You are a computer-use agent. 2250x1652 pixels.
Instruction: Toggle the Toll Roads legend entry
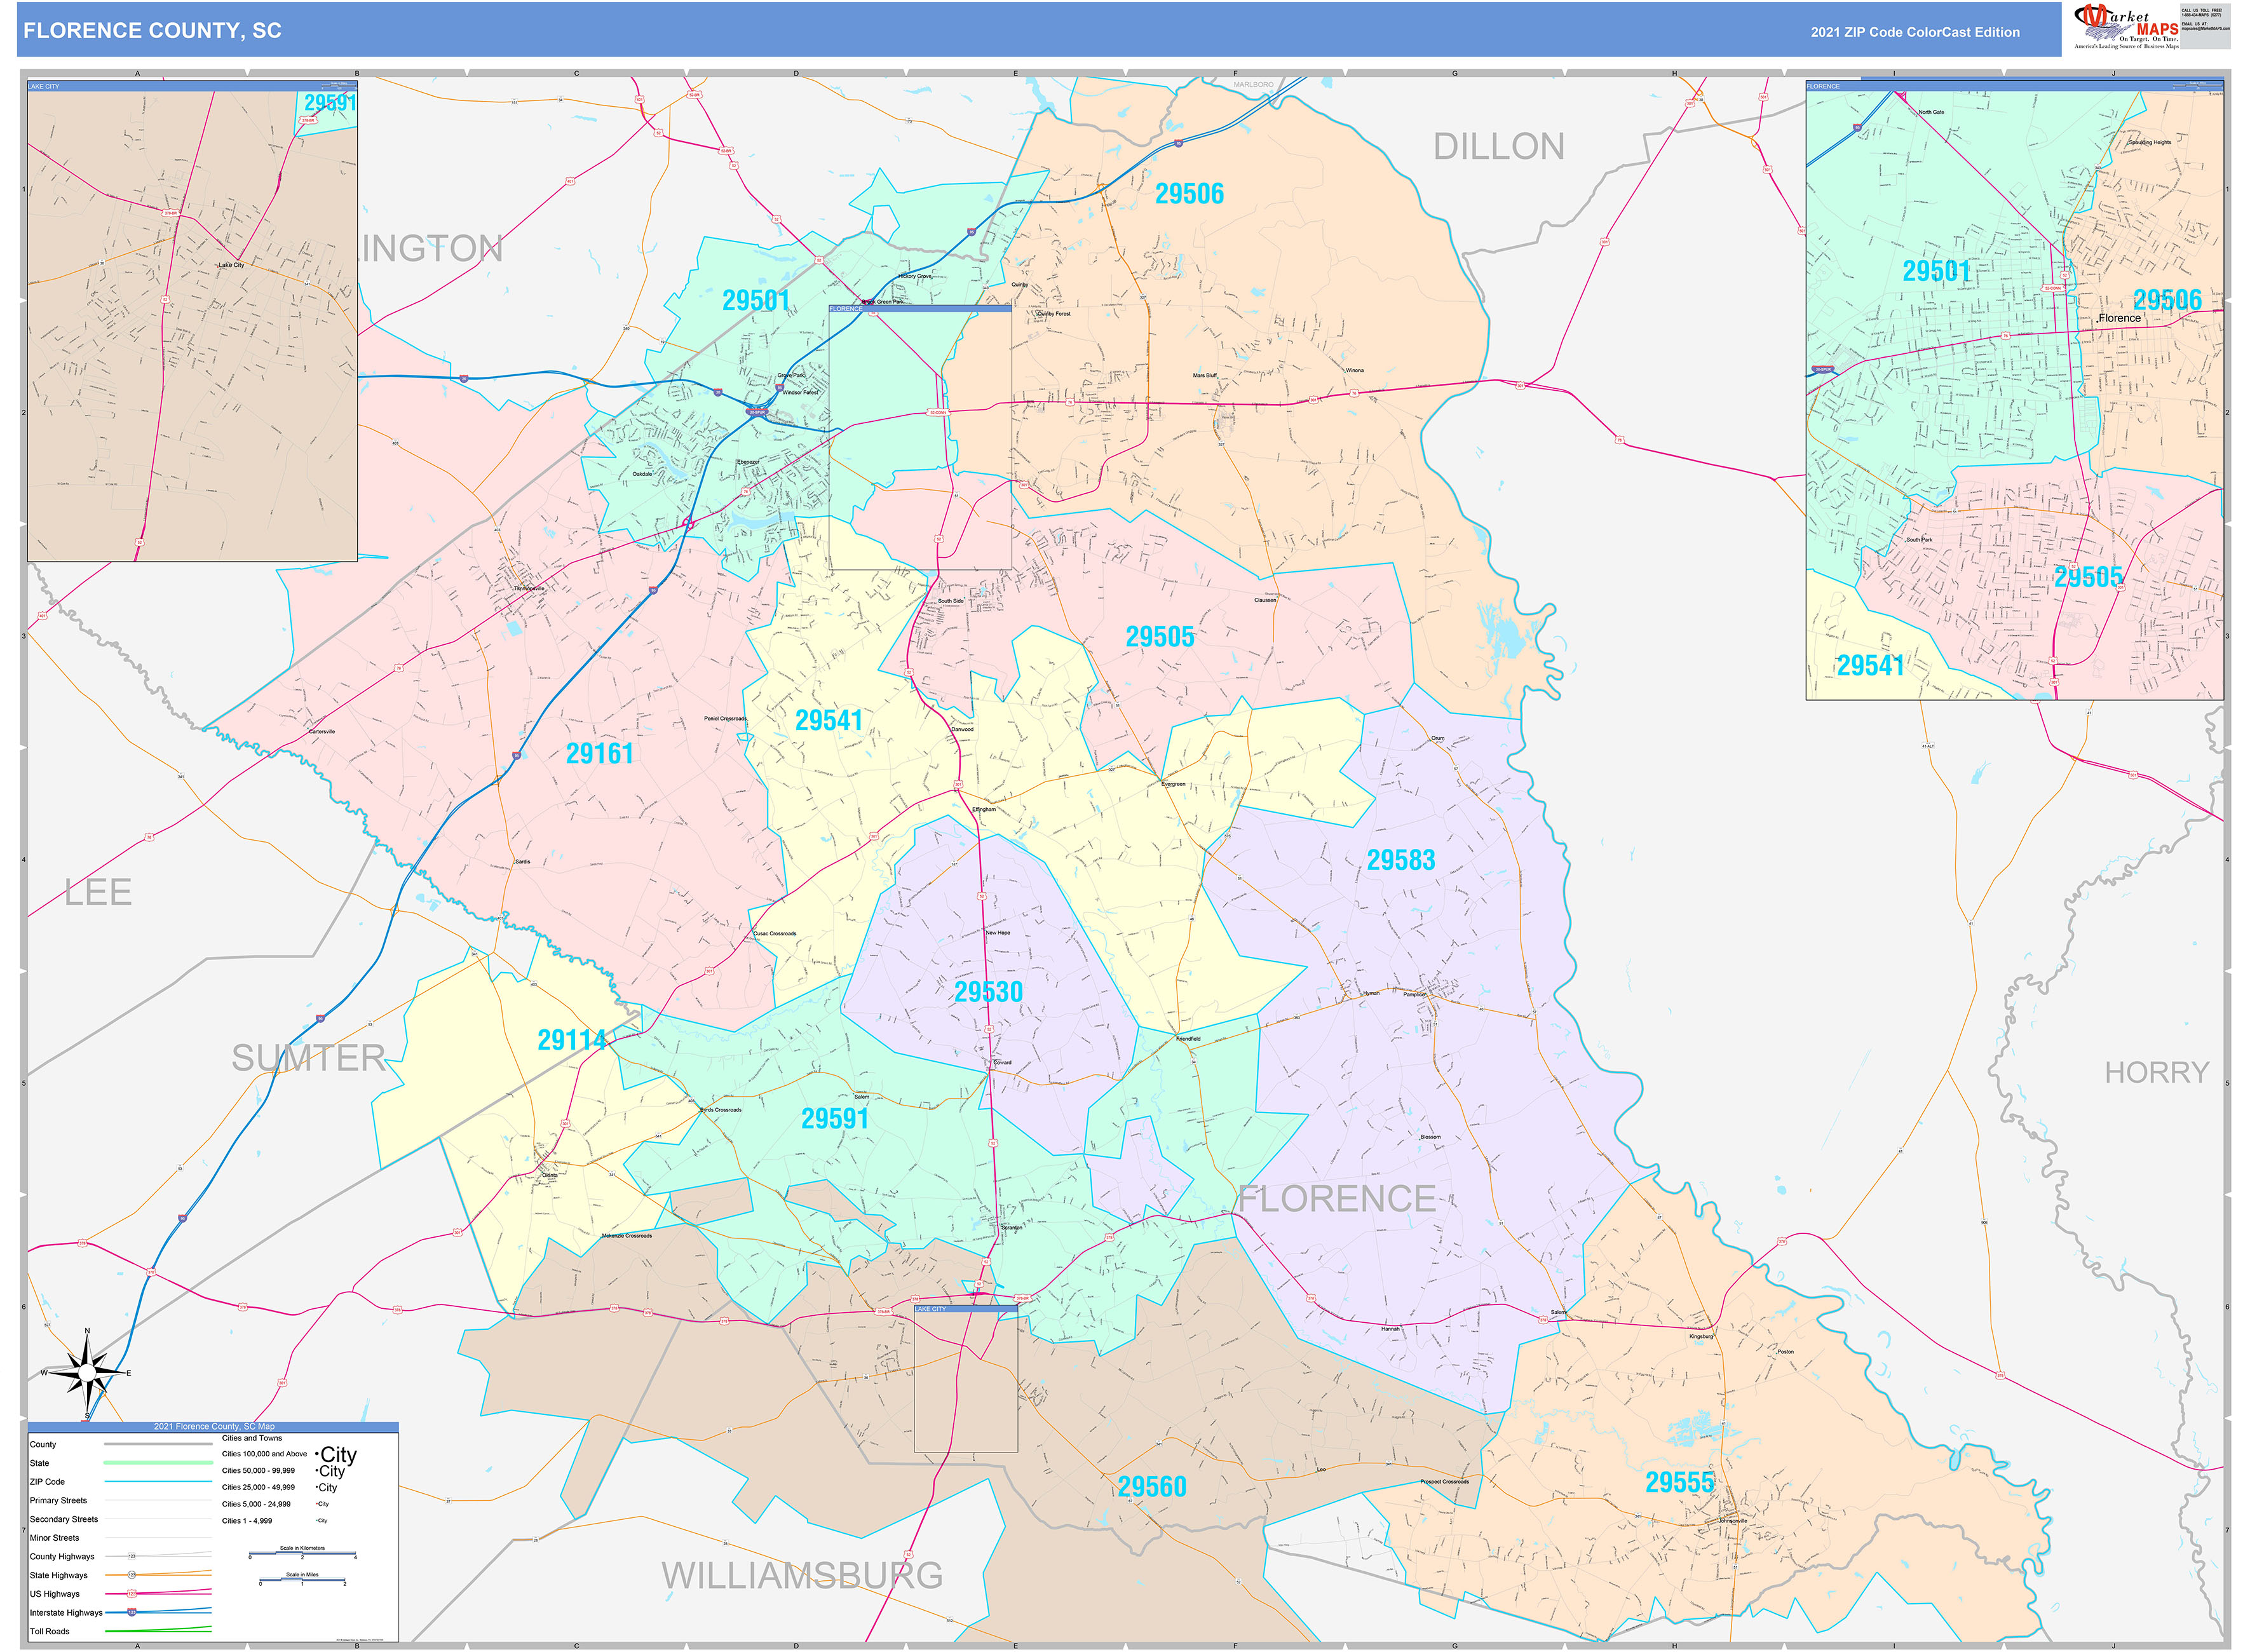(158, 1631)
